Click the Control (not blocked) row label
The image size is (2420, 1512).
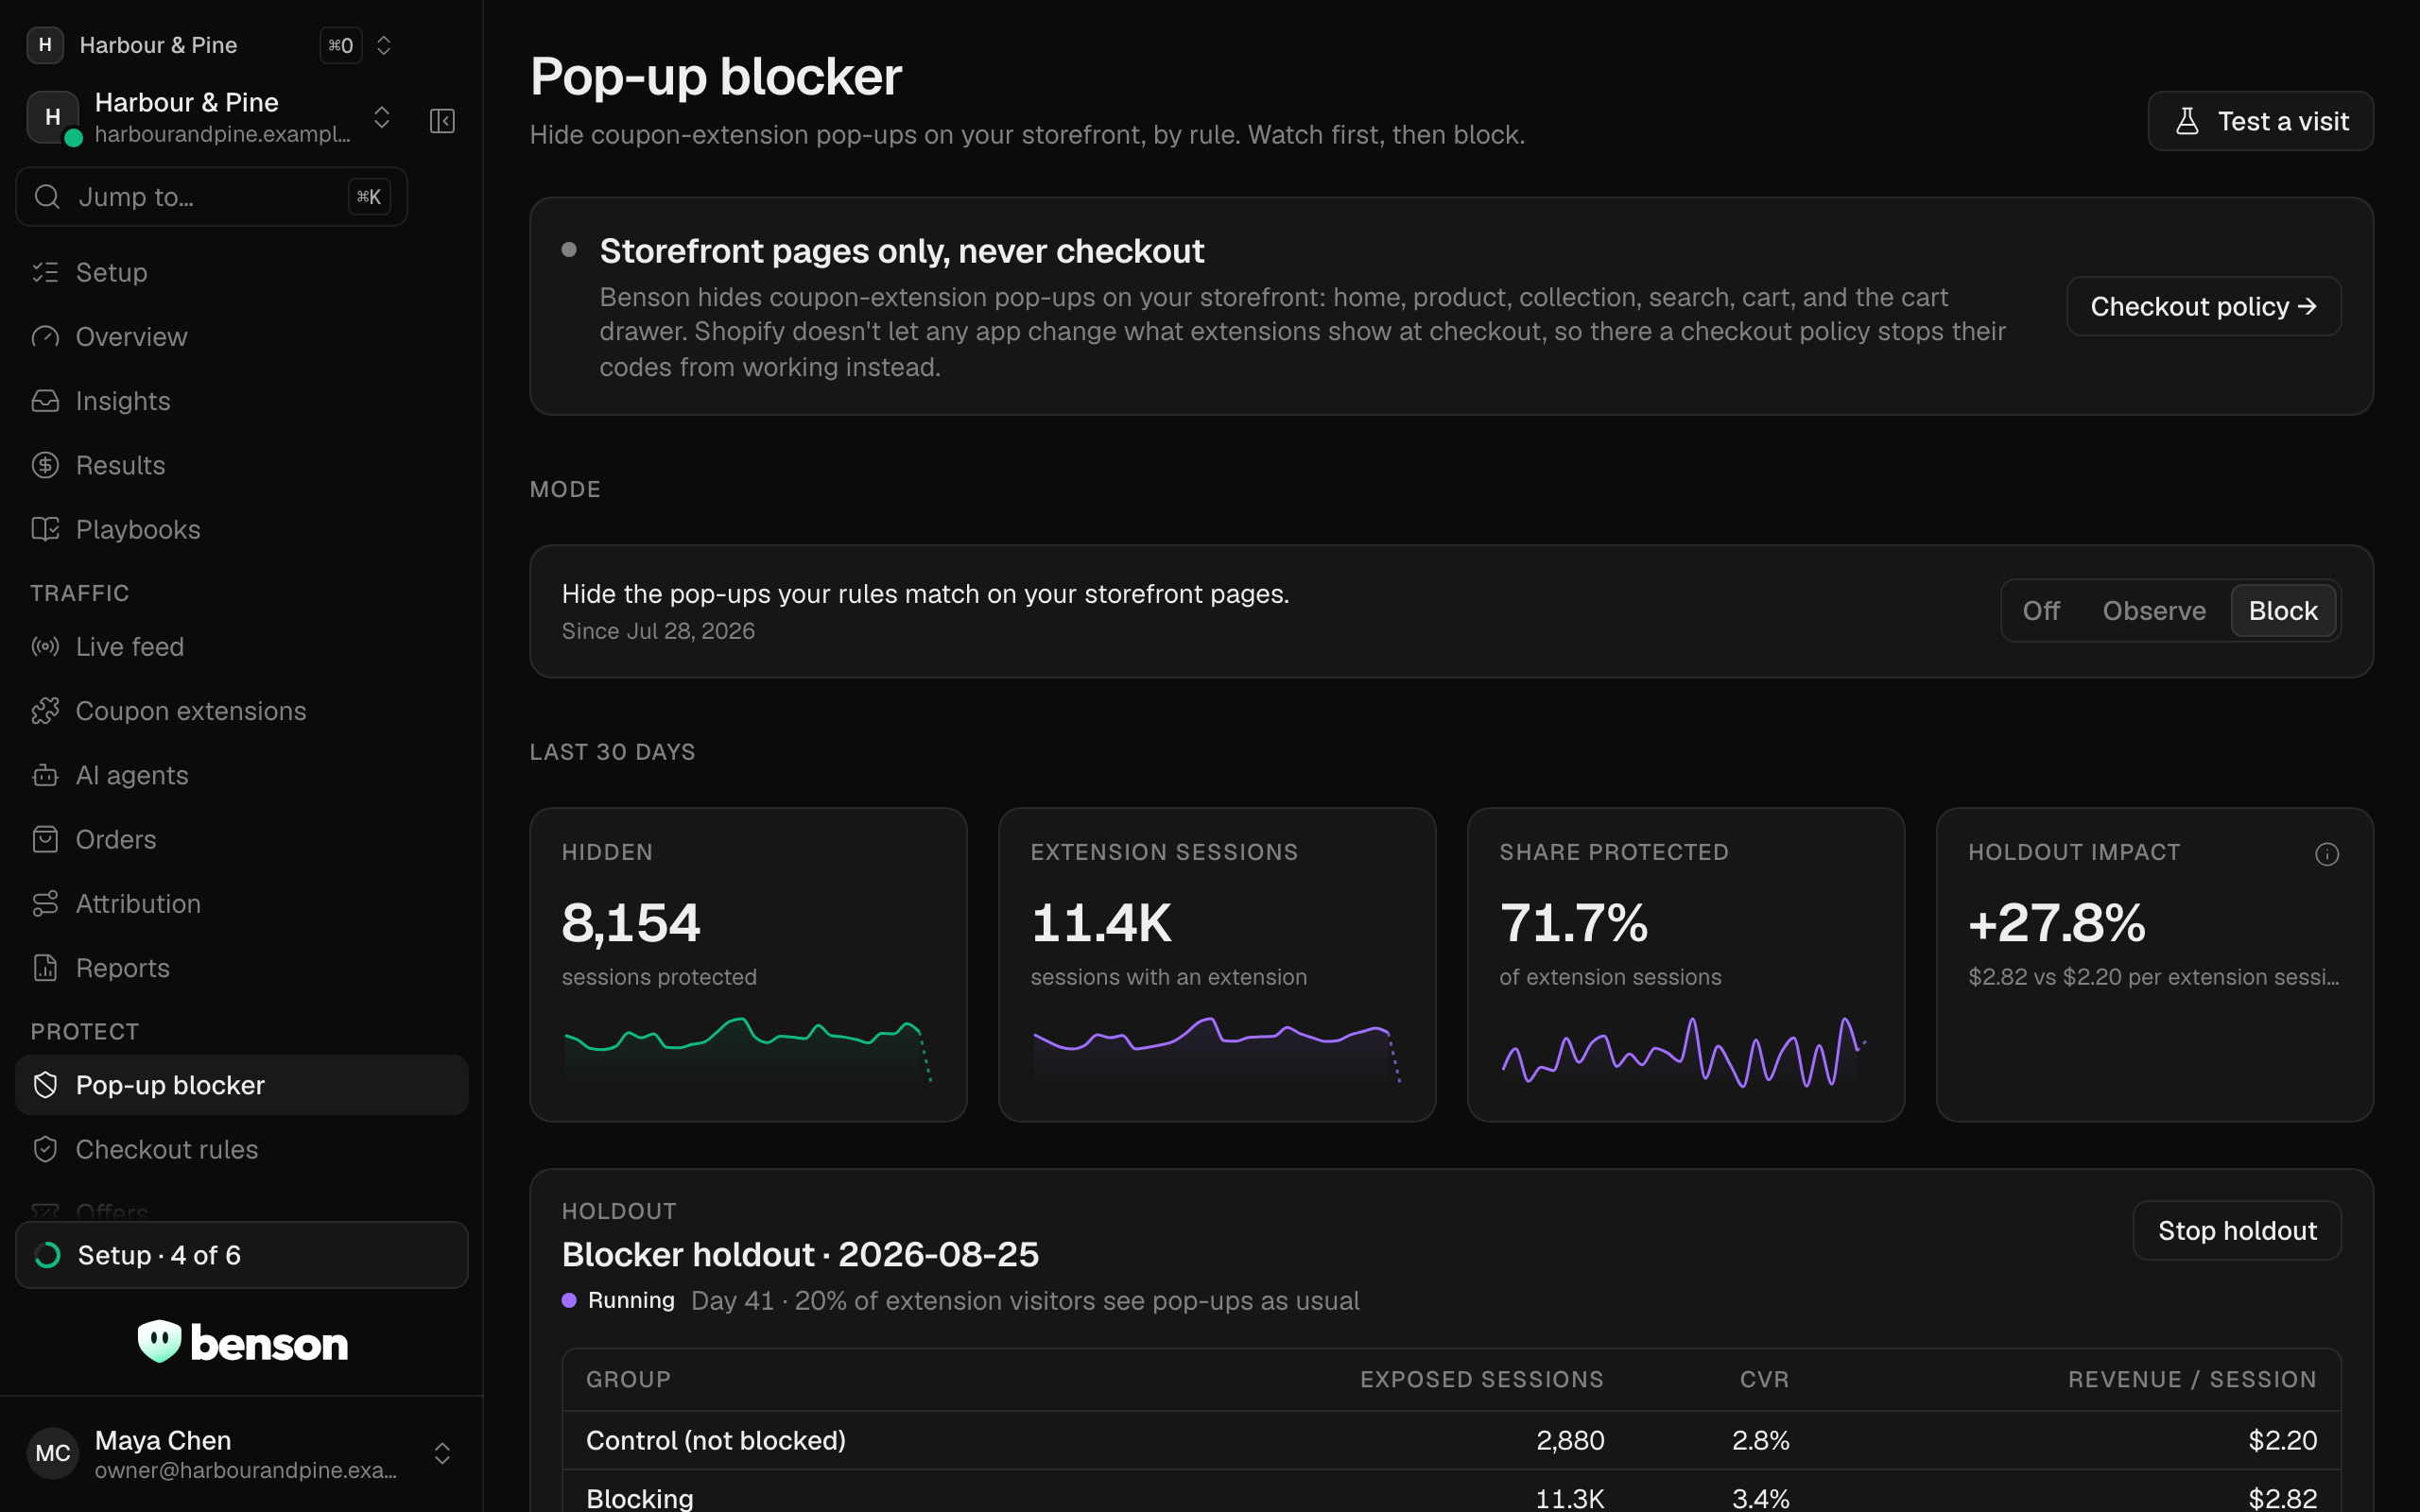[x=716, y=1440]
